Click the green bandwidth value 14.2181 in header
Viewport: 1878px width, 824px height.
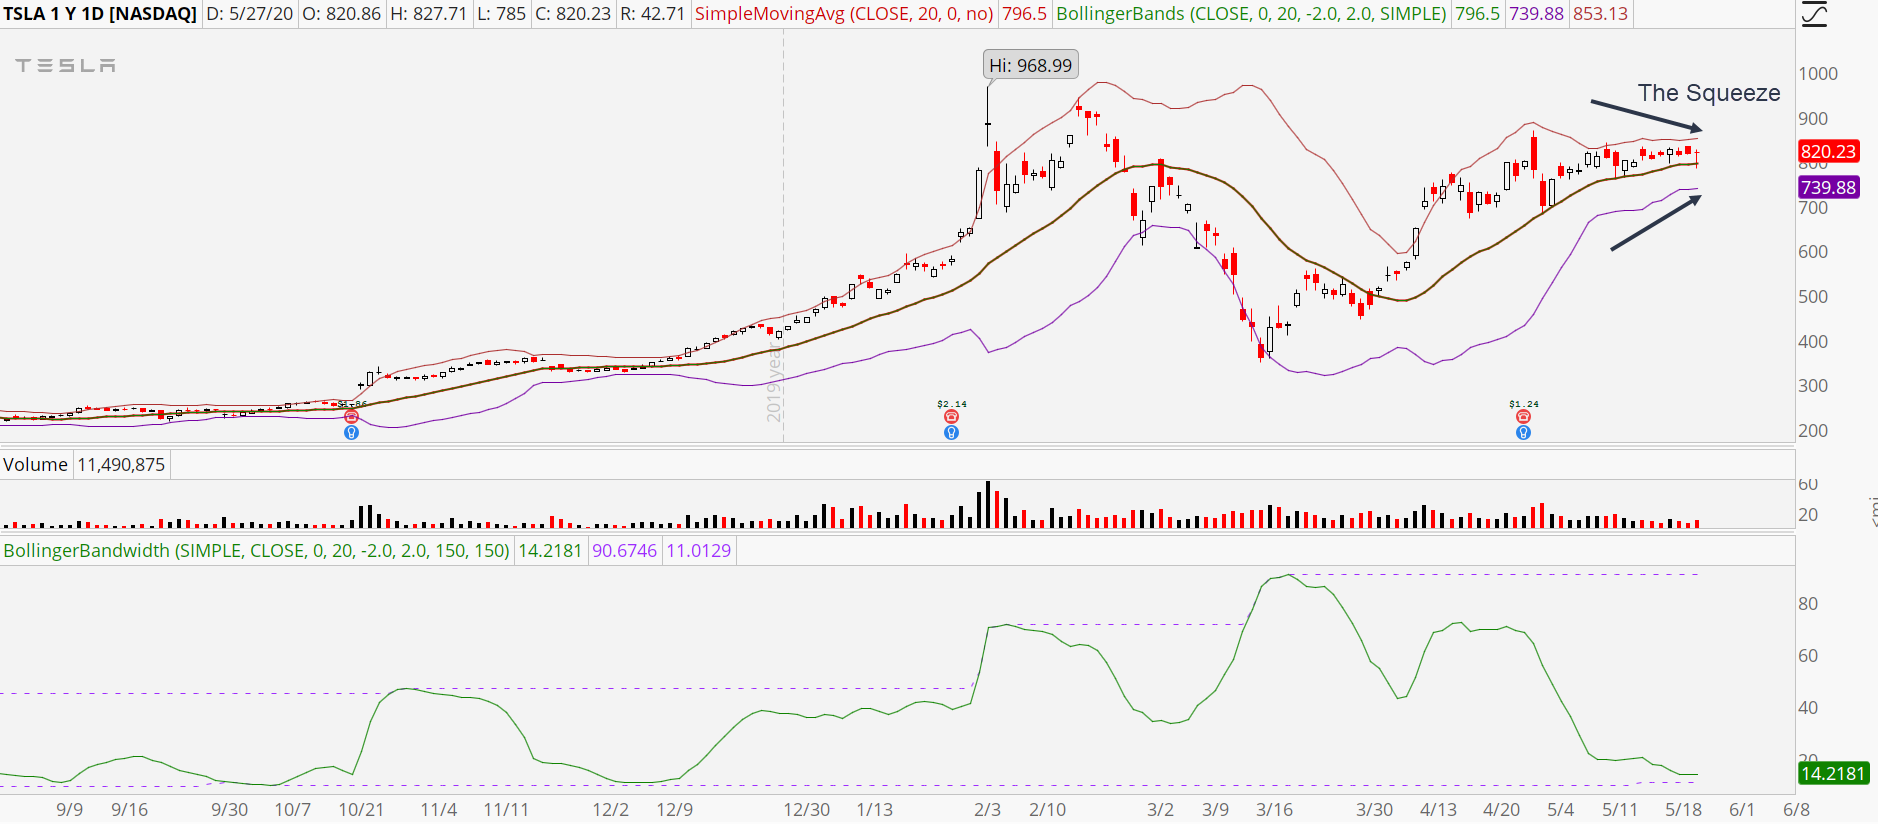tap(550, 550)
